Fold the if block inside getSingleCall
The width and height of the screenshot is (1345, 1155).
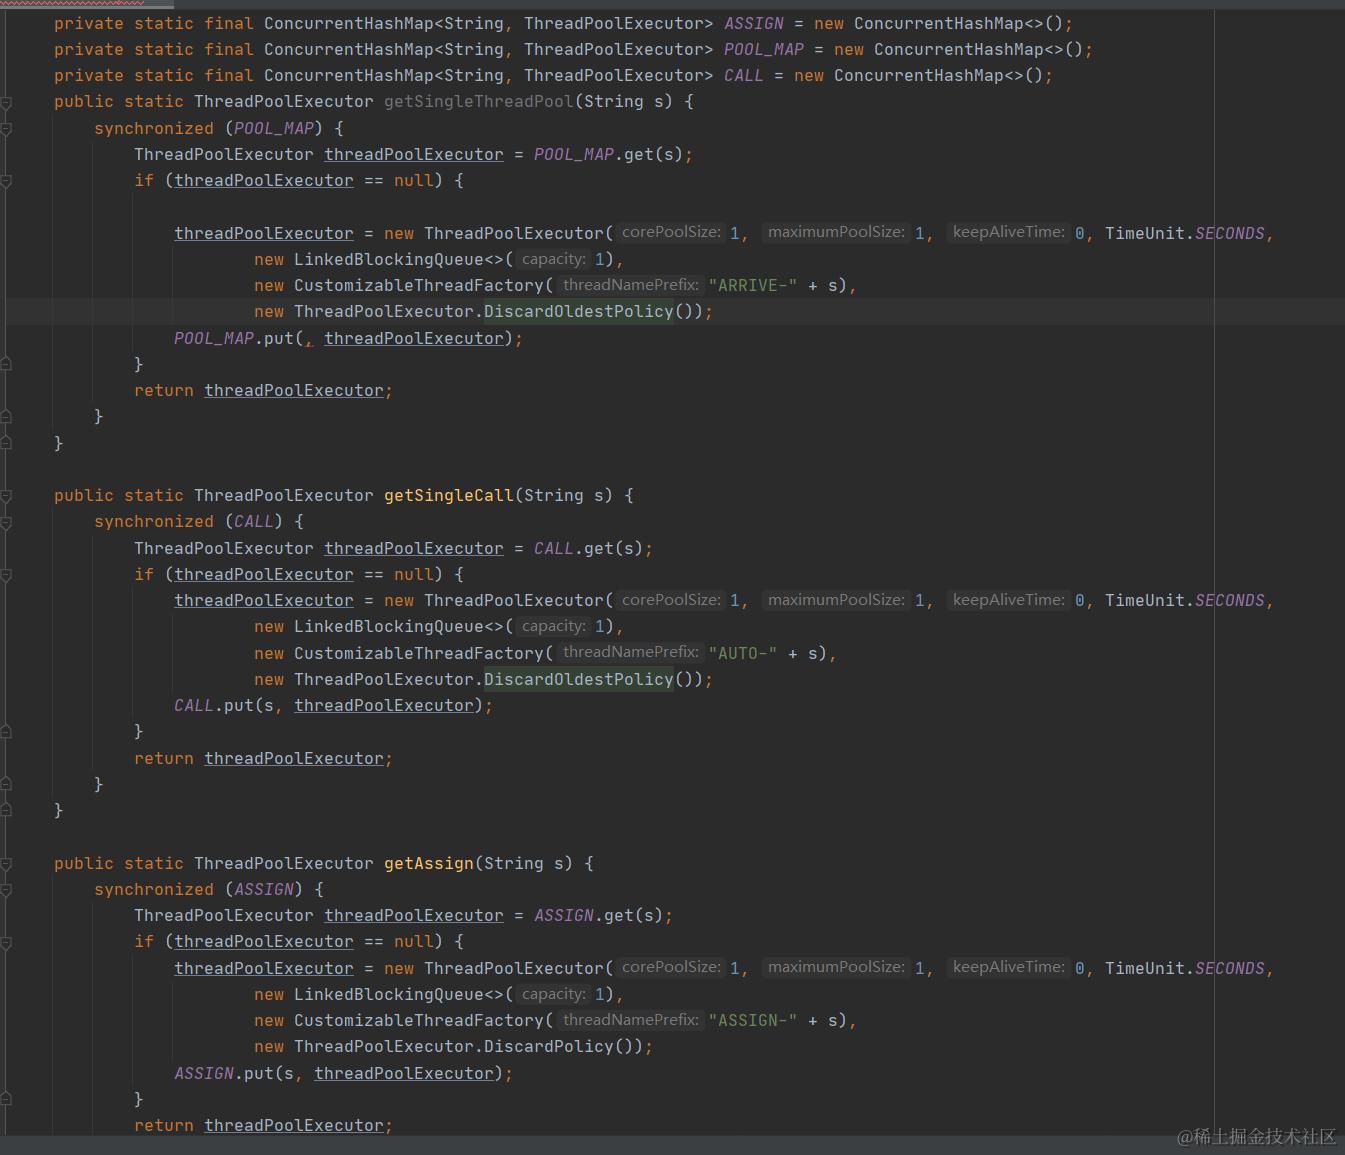pos(6,575)
